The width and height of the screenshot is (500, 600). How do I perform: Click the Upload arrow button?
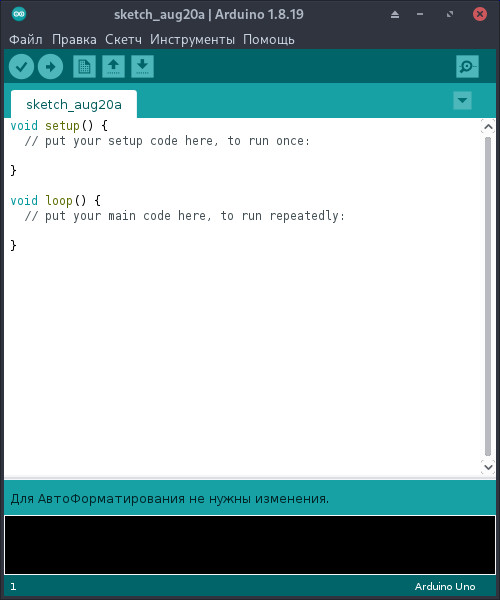tap(50, 67)
